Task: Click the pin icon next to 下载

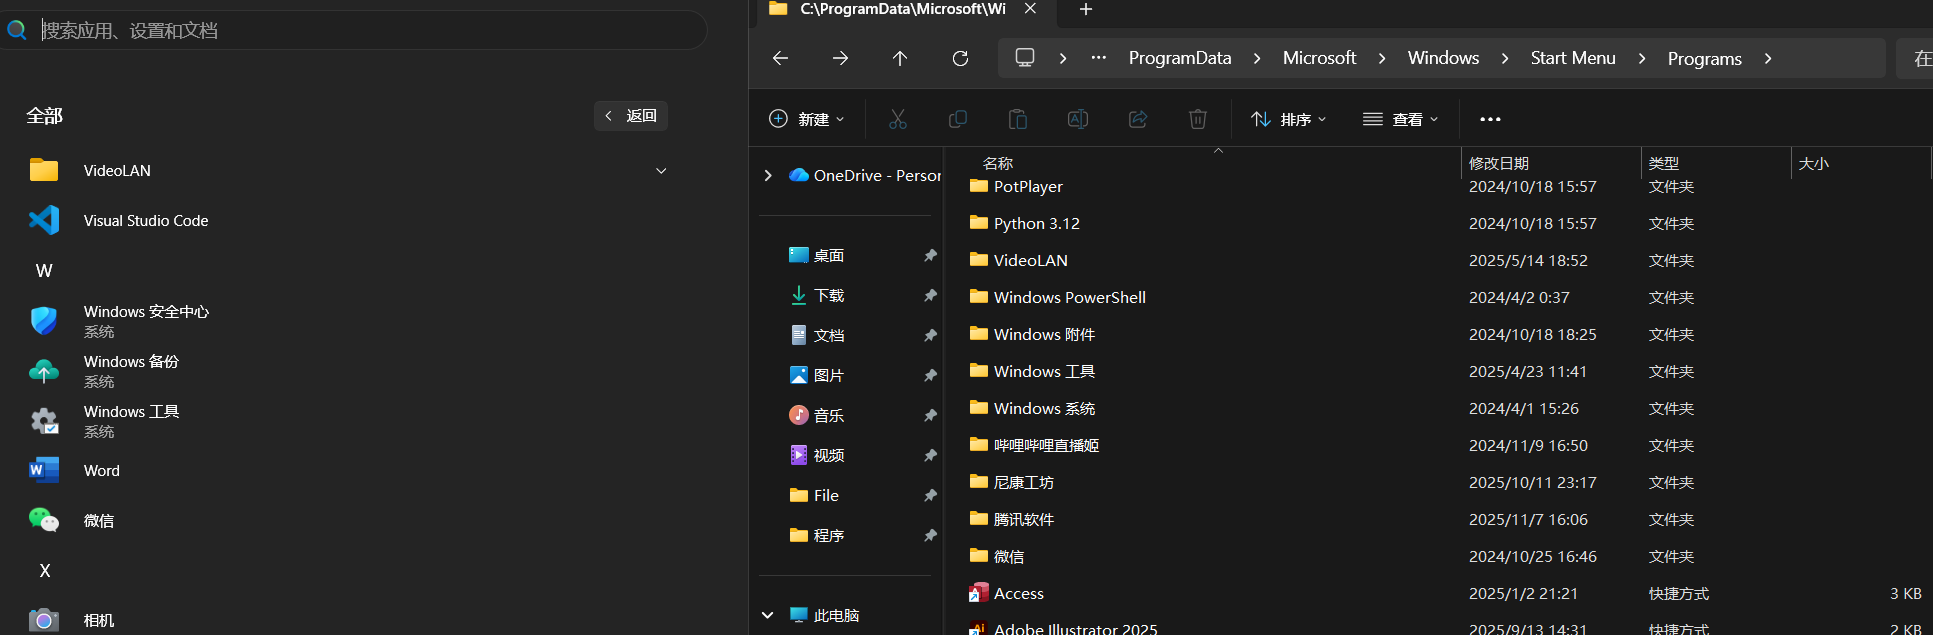Action: click(930, 295)
